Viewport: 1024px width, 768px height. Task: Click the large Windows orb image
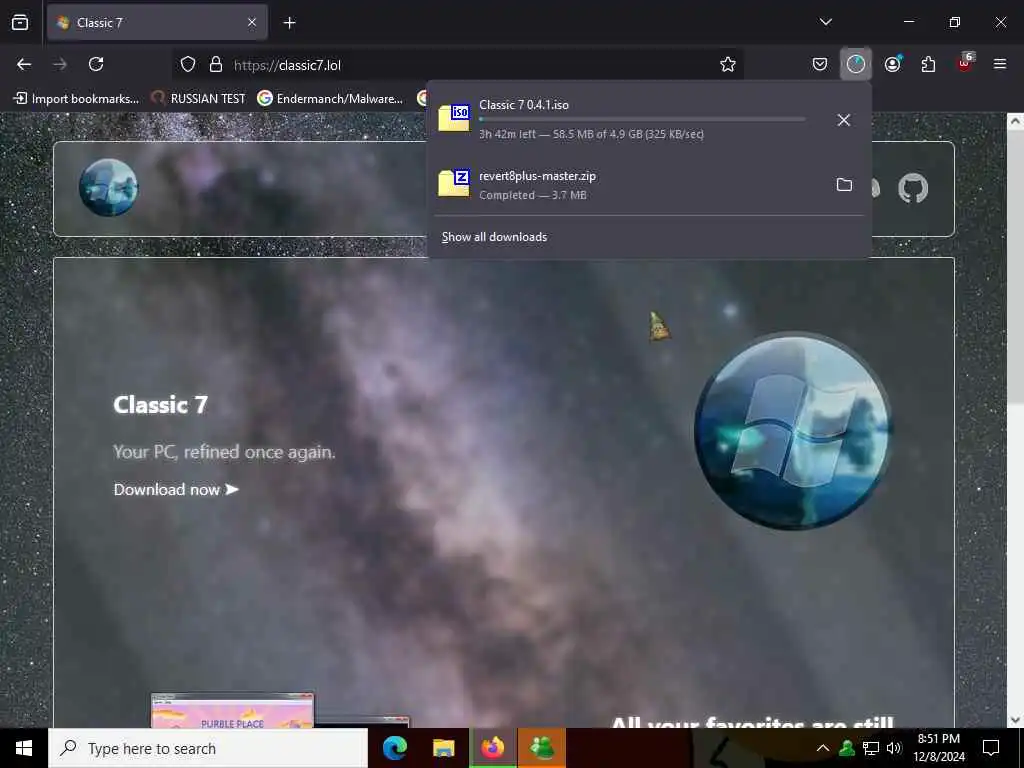793,431
